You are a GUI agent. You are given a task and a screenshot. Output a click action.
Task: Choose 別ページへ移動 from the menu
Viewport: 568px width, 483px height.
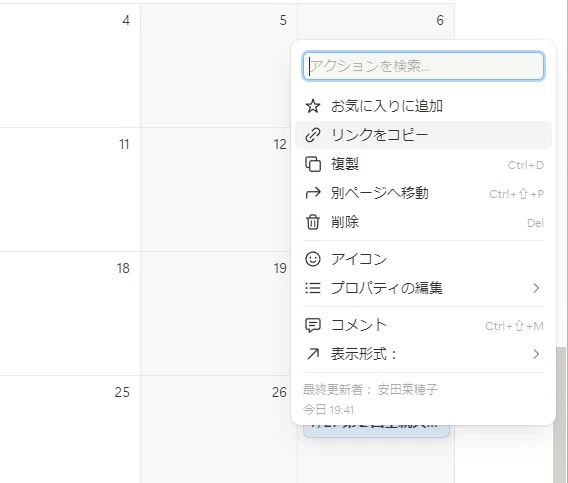point(423,193)
